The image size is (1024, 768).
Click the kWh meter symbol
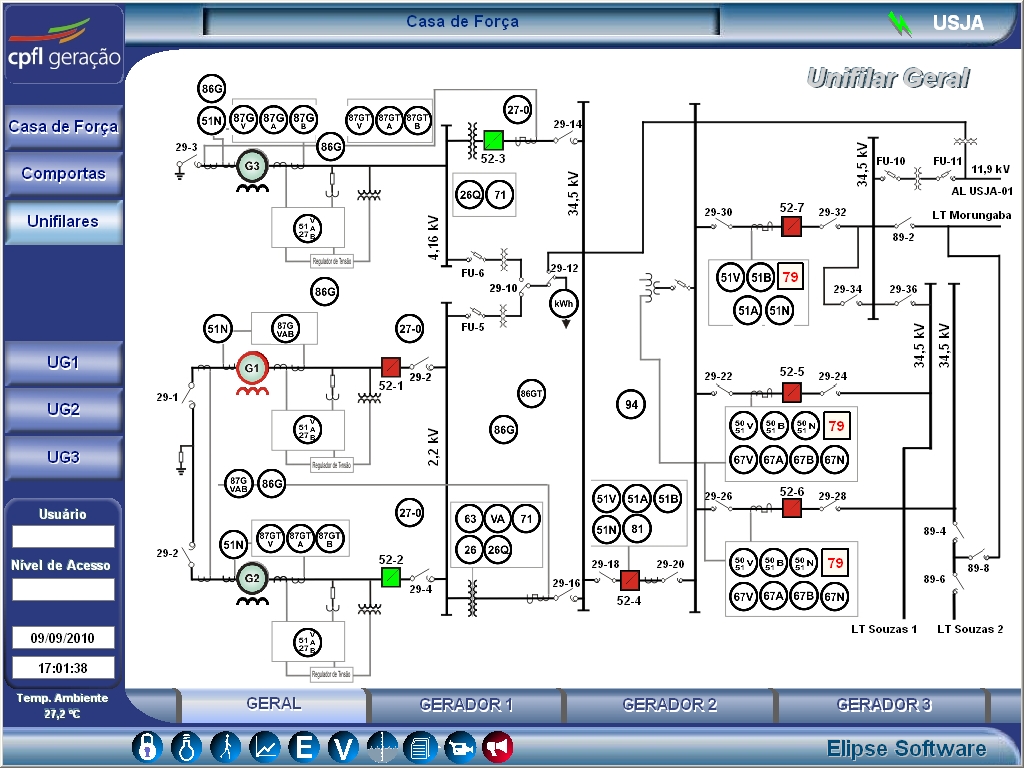[564, 304]
